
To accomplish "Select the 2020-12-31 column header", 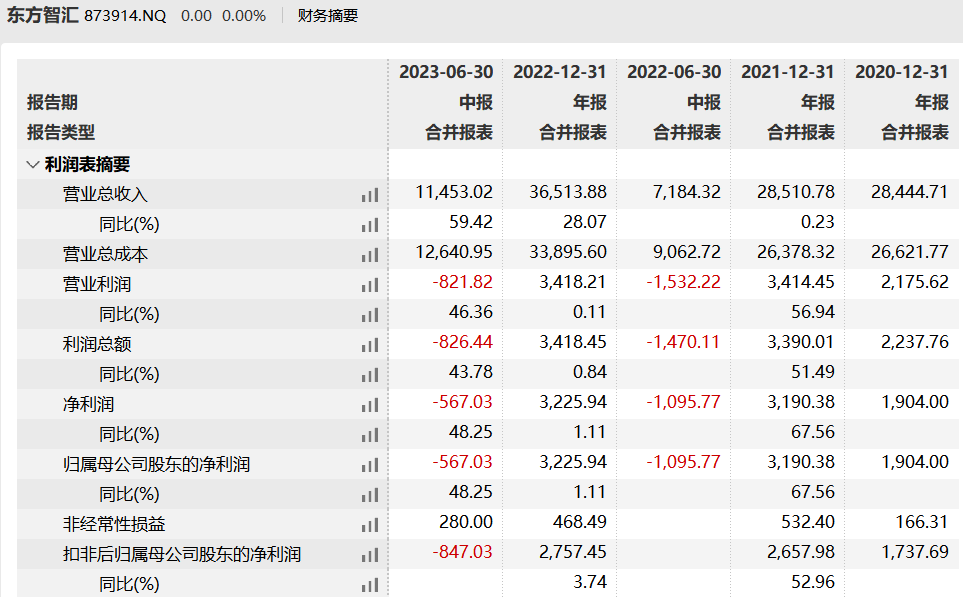I will (902, 72).
